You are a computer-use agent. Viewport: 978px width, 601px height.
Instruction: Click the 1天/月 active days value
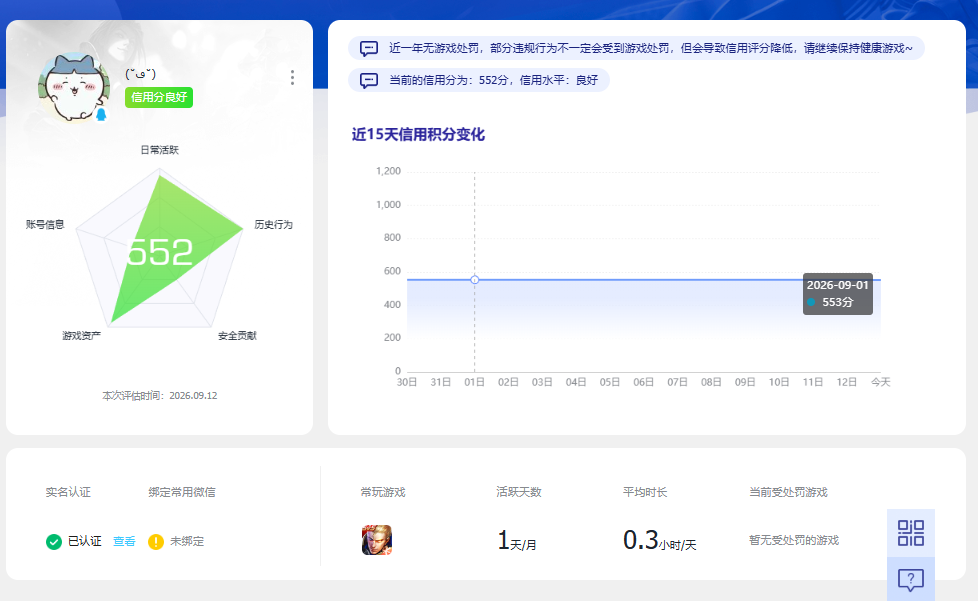(x=516, y=540)
